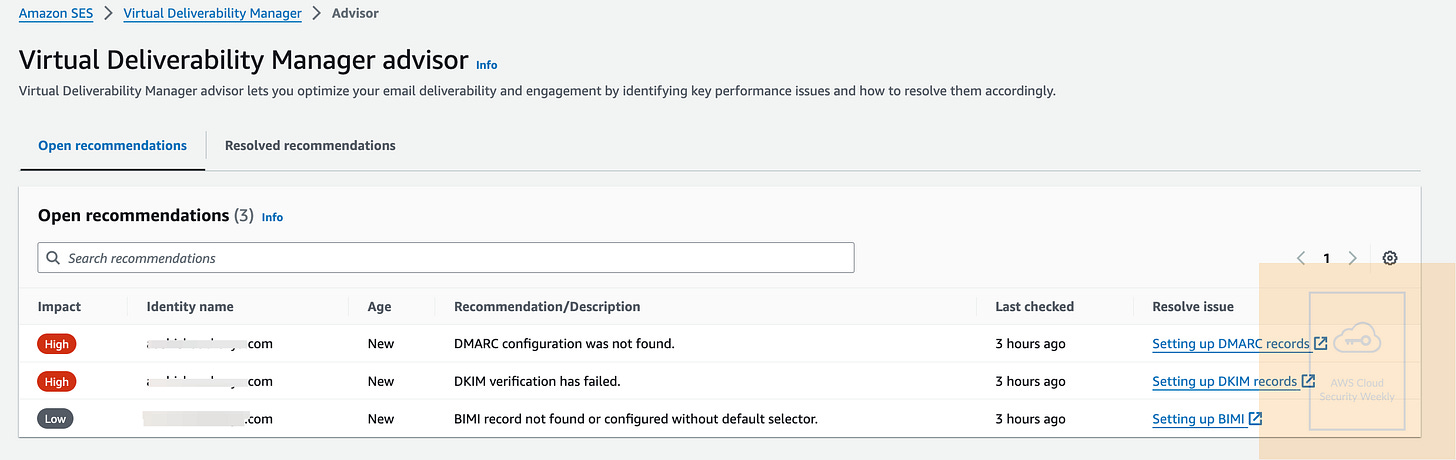Go to the previous page arrow

tap(1301, 258)
